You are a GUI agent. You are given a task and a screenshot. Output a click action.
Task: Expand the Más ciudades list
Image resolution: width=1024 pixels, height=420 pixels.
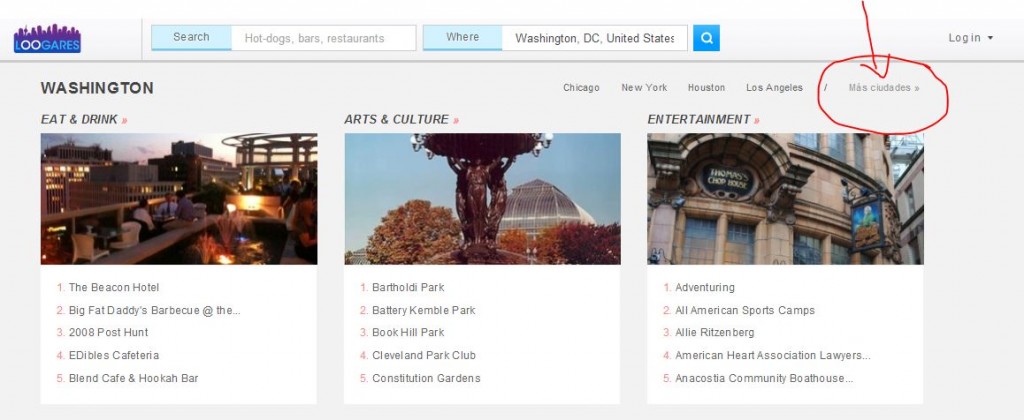(x=883, y=88)
